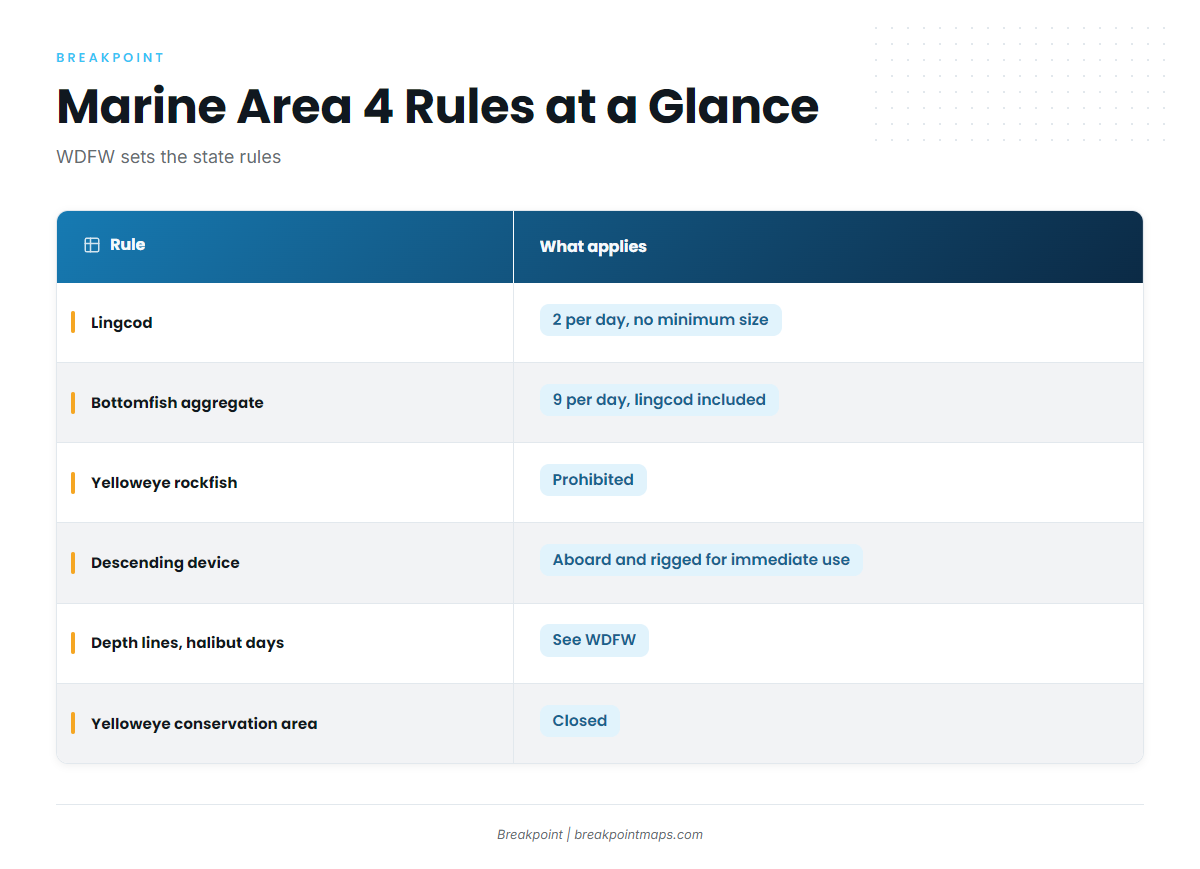Click the "Breakpoint | breakpointmaps.com" footer text
This screenshot has width=1200, height=869.
point(600,835)
